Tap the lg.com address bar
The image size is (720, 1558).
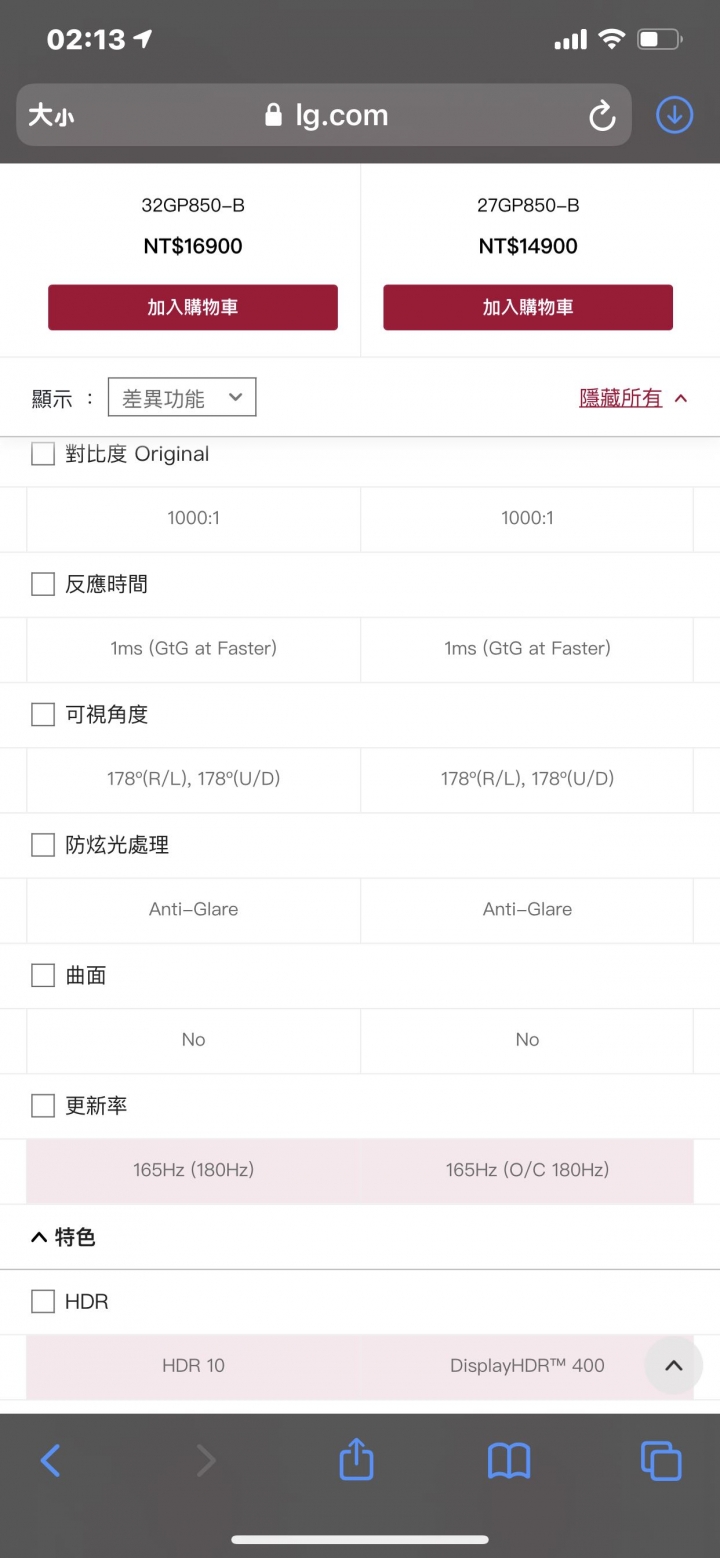(324, 116)
